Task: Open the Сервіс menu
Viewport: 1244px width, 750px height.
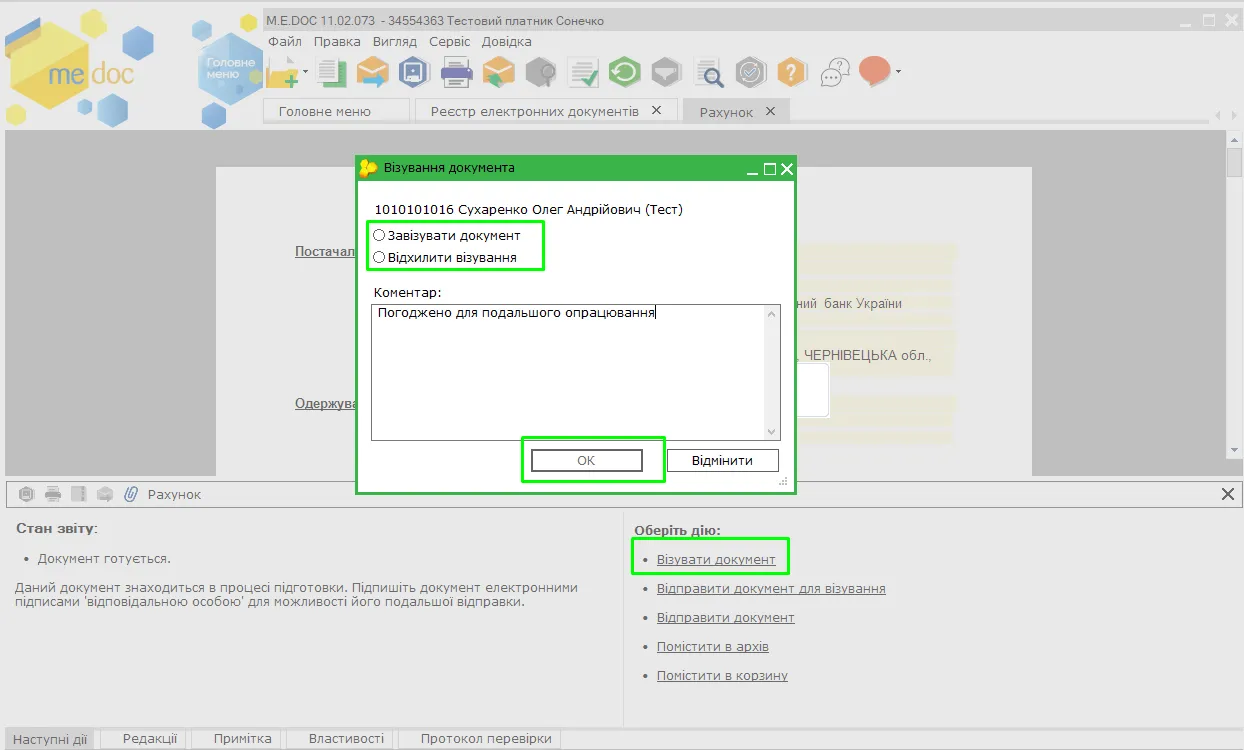Action: [450, 42]
